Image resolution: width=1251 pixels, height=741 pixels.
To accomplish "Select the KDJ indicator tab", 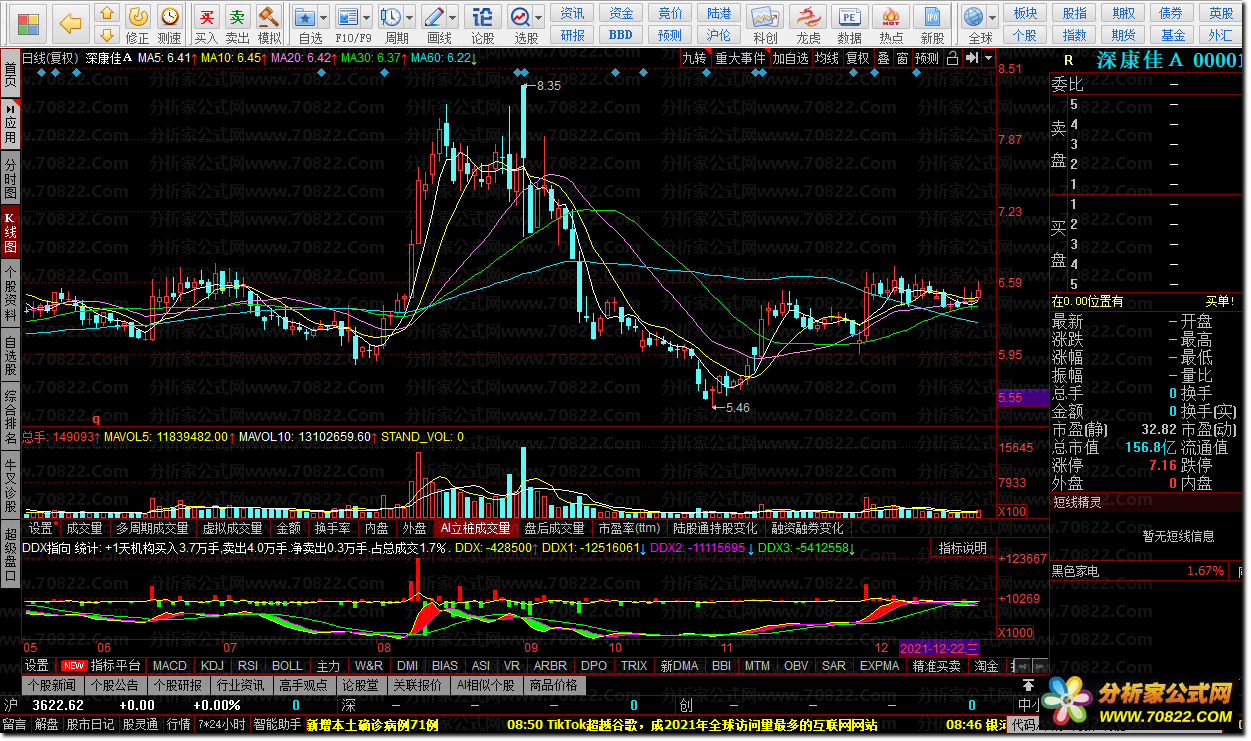I will pyautogui.click(x=212, y=666).
